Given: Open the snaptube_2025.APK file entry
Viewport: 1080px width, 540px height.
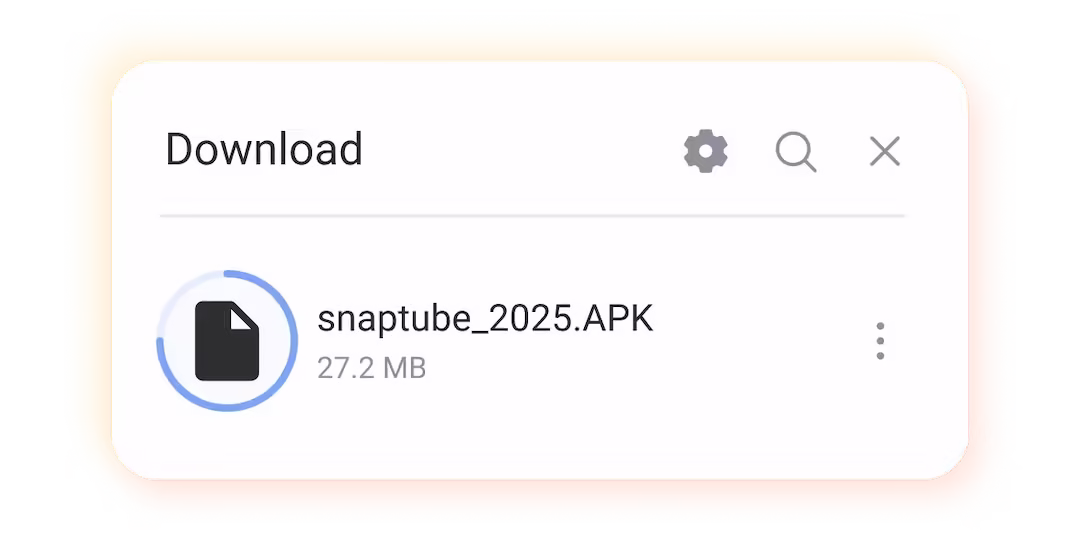Looking at the screenshot, I should (532, 340).
